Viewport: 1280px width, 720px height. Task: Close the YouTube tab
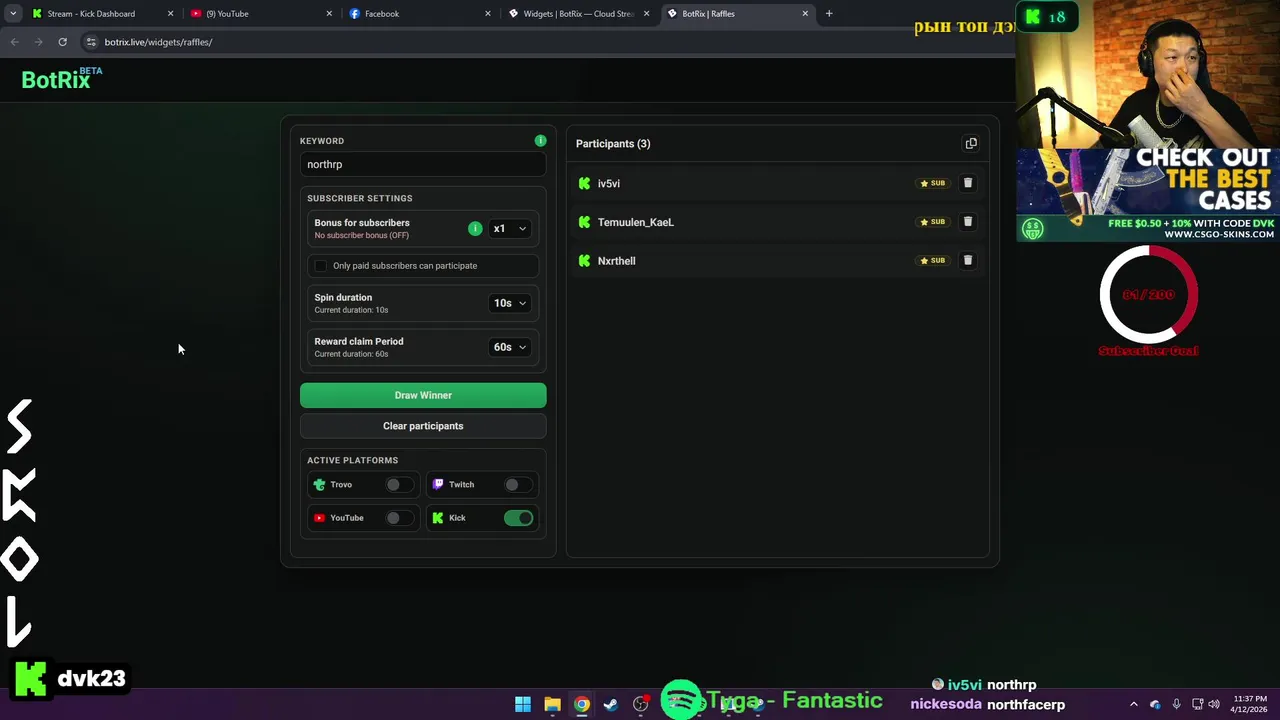(329, 14)
